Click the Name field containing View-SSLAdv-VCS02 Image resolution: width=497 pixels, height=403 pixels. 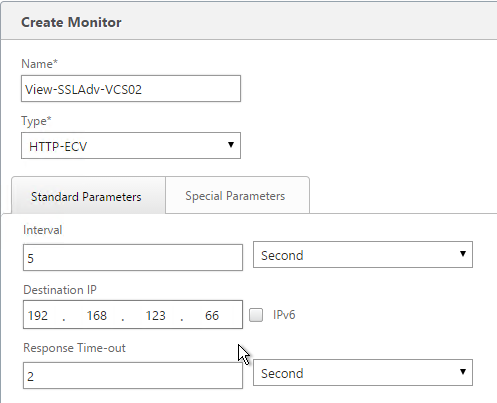point(131,89)
